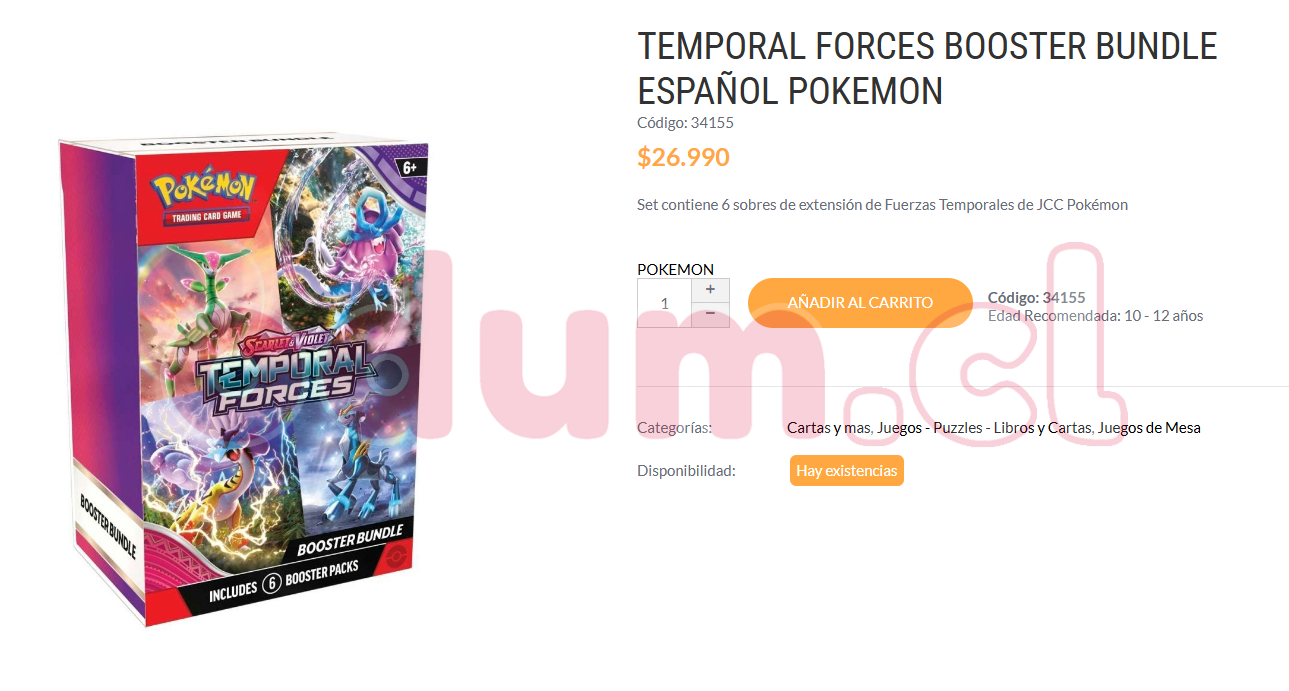Click the Pokémon logo on the box
The image size is (1289, 691).
(x=203, y=191)
